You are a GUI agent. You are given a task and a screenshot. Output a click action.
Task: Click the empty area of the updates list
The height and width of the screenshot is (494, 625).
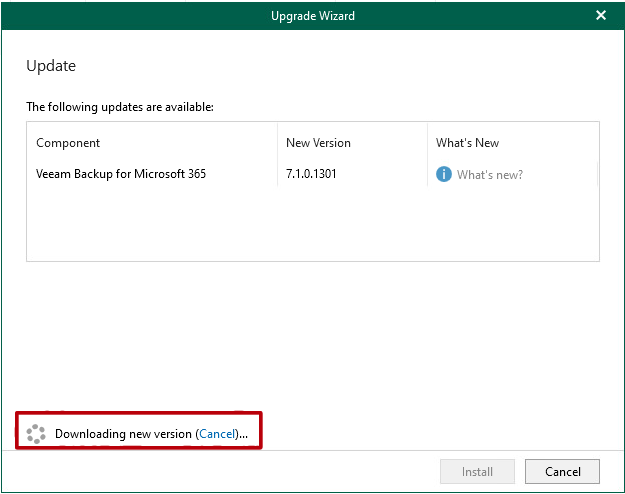tap(312, 223)
